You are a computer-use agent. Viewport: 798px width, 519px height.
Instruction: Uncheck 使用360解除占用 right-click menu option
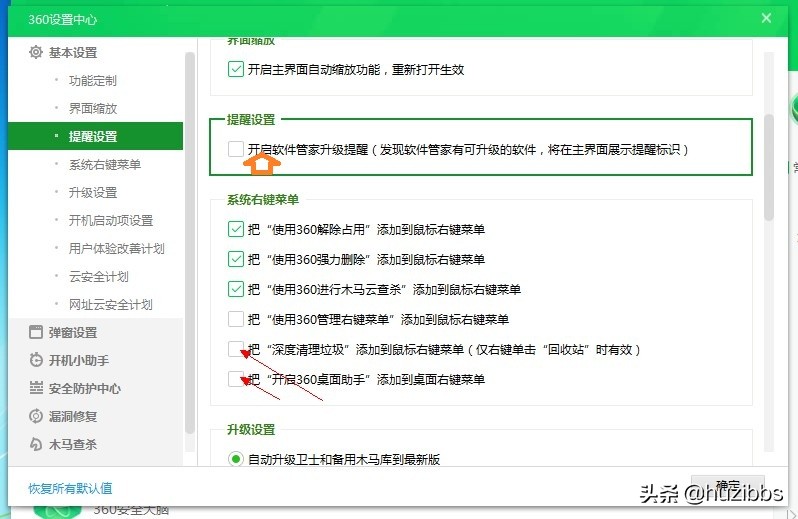pos(236,229)
